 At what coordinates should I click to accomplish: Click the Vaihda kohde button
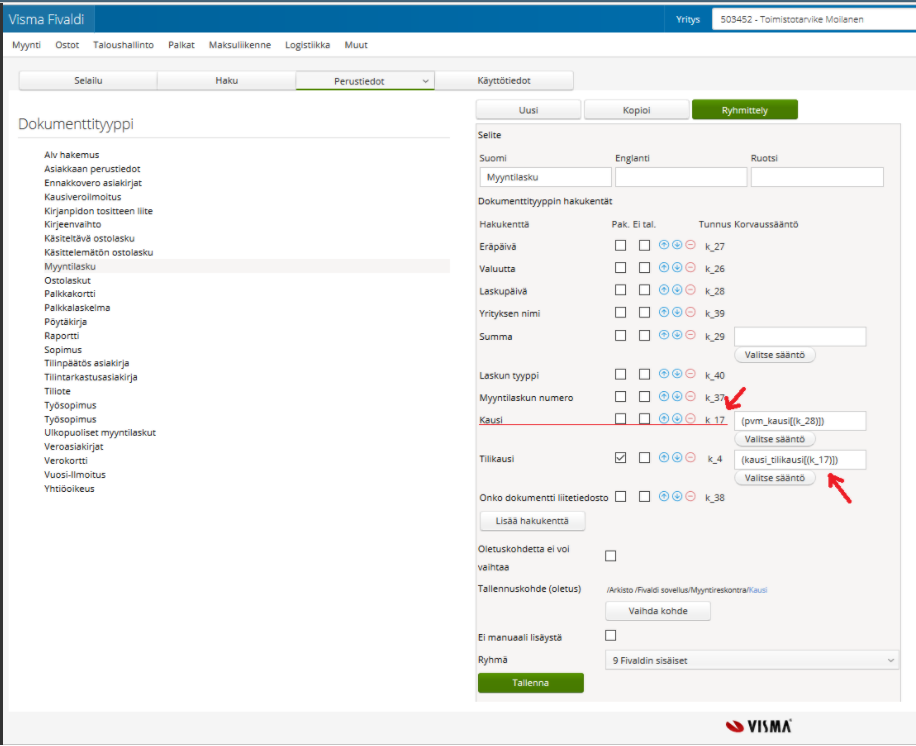[x=658, y=611]
